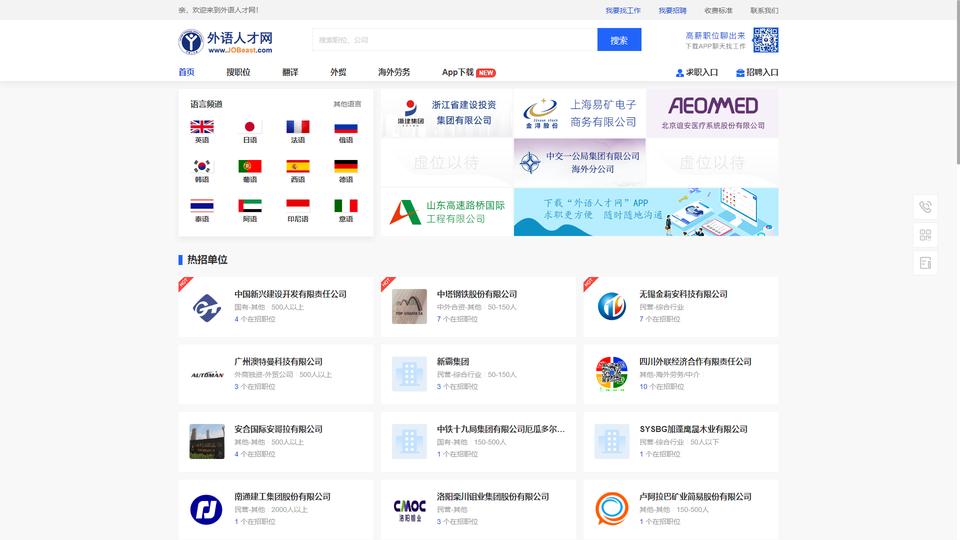Click the 我要招聘 top link
The image size is (960, 540).
click(x=672, y=10)
